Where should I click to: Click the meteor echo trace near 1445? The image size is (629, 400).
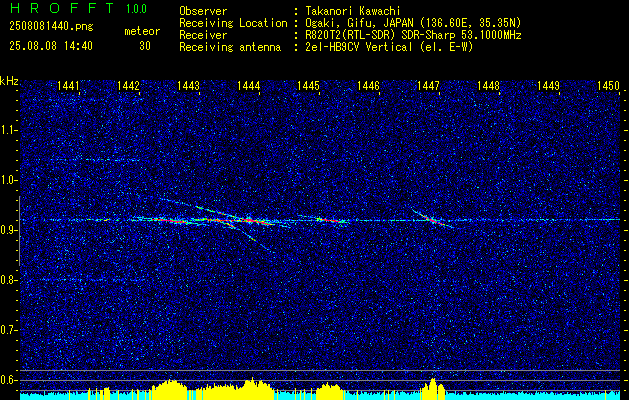[327, 220]
